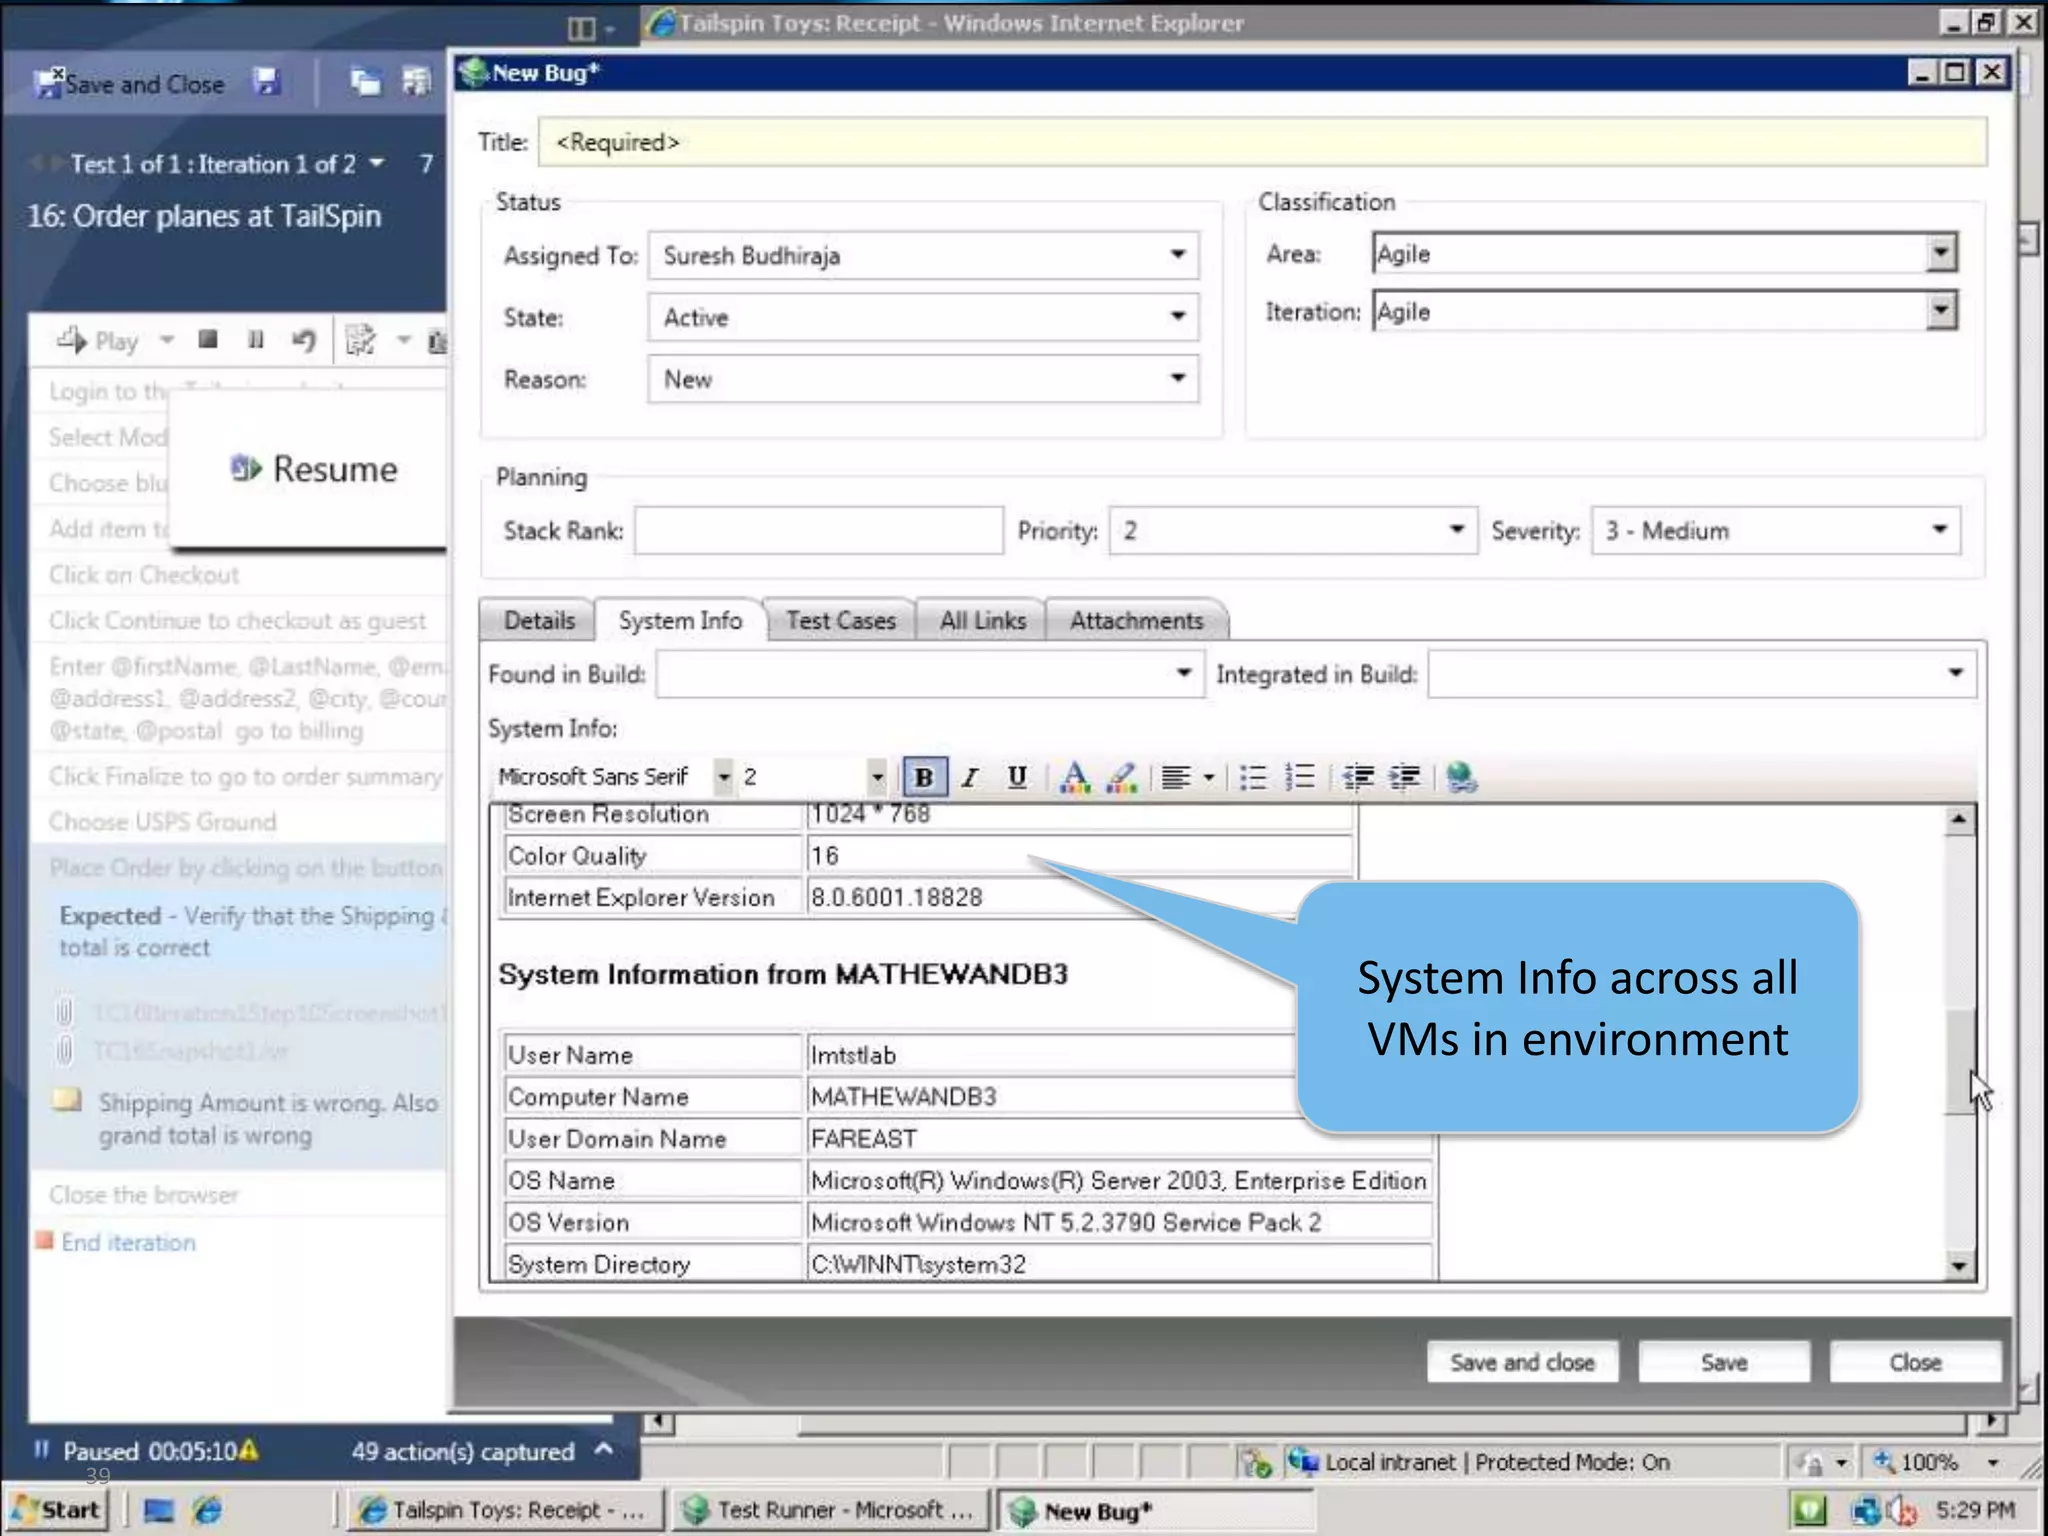Click the stop square icon in Test Runner
This screenshot has height=1536, width=2048.
208,340
